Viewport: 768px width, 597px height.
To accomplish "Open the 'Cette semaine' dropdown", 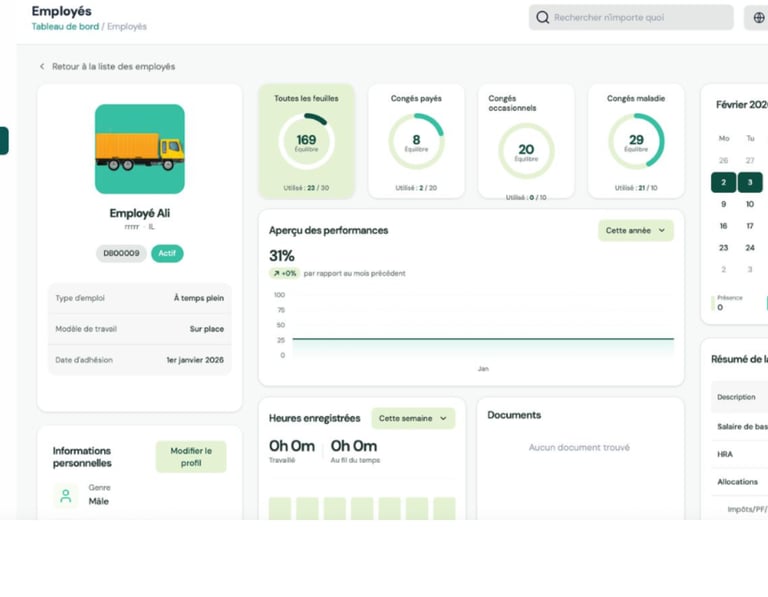I will coord(413,418).
